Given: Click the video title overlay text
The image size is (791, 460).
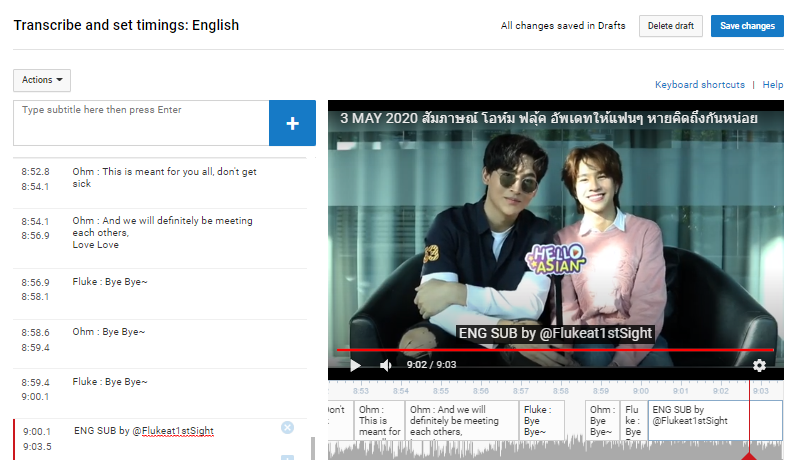Looking at the screenshot, I should pos(548,118).
